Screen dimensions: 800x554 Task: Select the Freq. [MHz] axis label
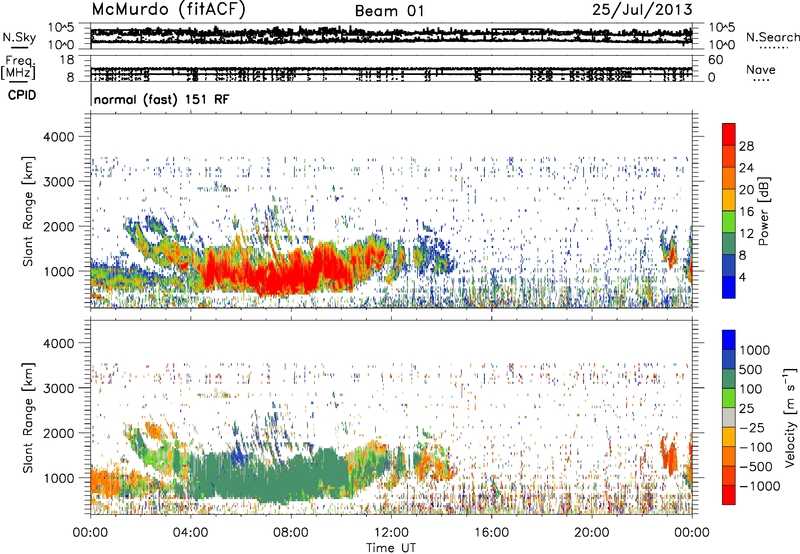[19, 67]
